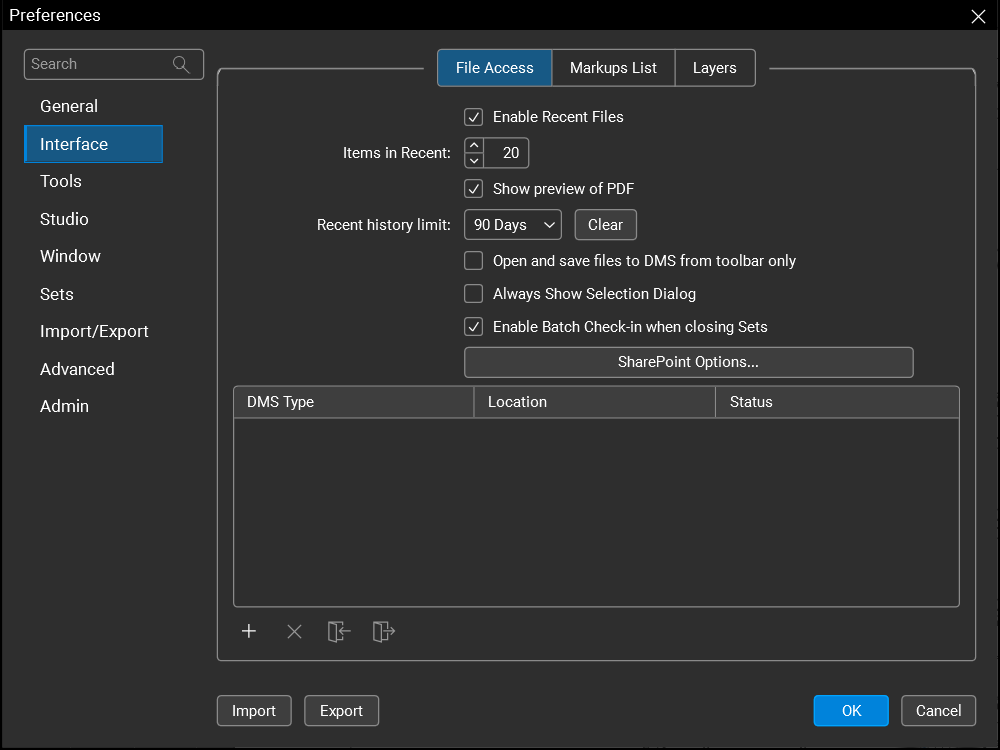Click the add DMS entry plus icon
The height and width of the screenshot is (750, 1000).
click(249, 631)
